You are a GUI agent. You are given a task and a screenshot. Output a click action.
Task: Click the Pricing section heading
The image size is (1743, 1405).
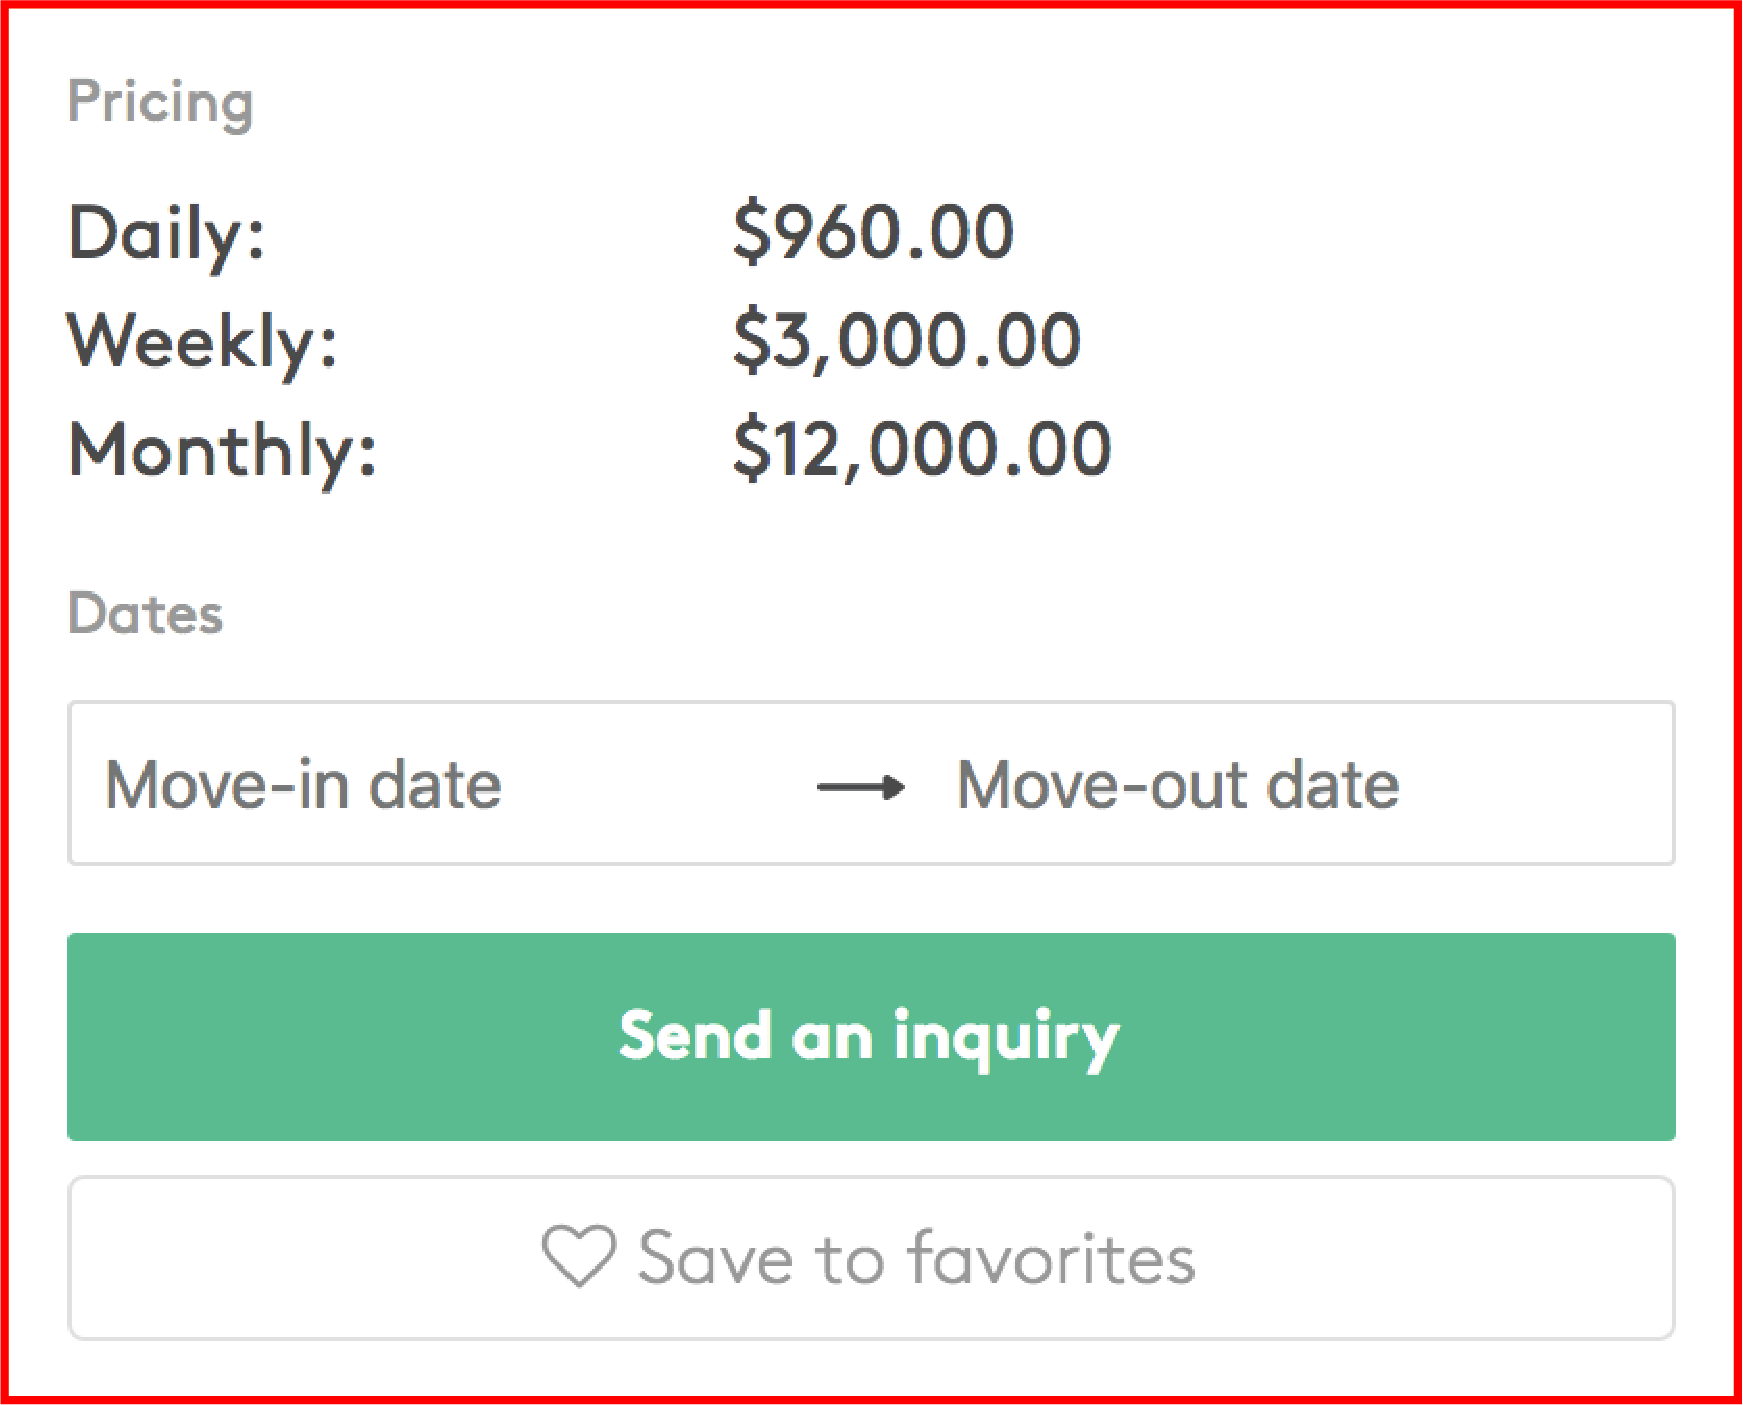point(160,103)
